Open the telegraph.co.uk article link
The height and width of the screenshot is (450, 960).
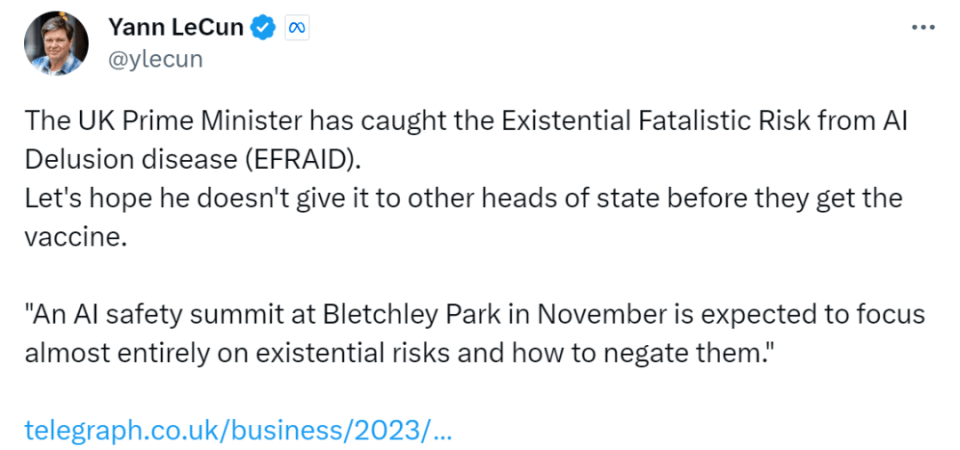tap(238, 430)
